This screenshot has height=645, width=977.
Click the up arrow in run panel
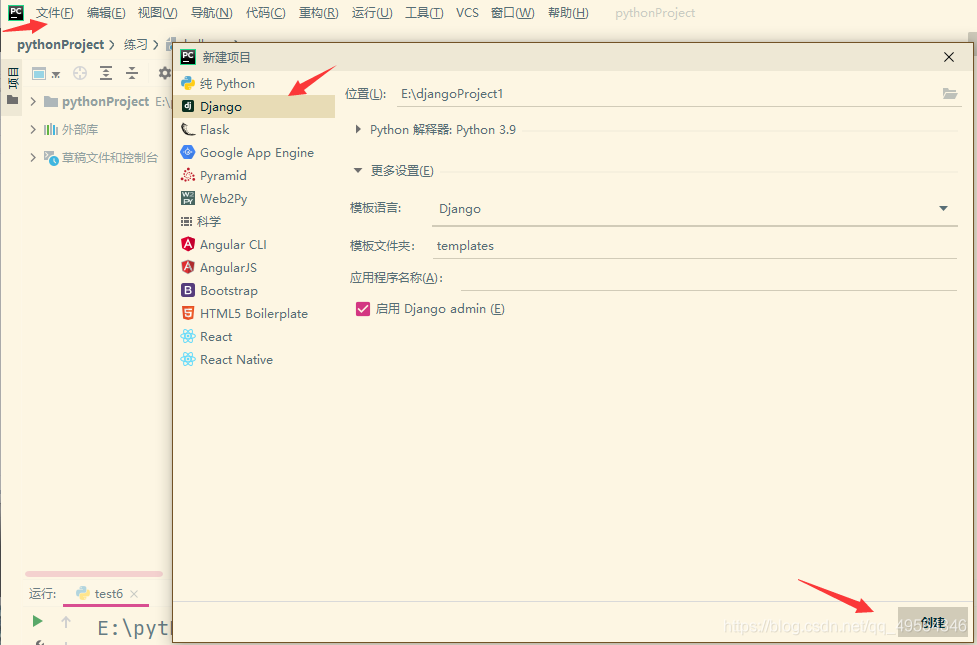pyautogui.click(x=66, y=621)
